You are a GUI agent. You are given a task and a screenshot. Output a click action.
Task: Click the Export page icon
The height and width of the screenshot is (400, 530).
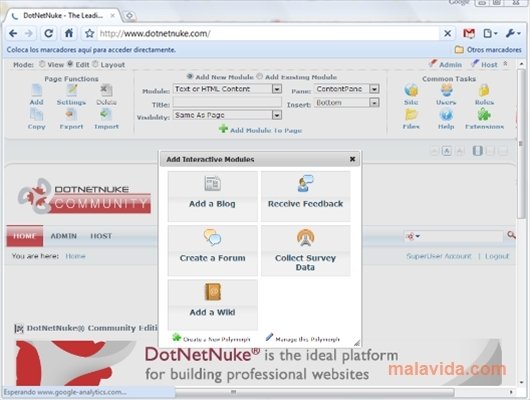coord(71,115)
